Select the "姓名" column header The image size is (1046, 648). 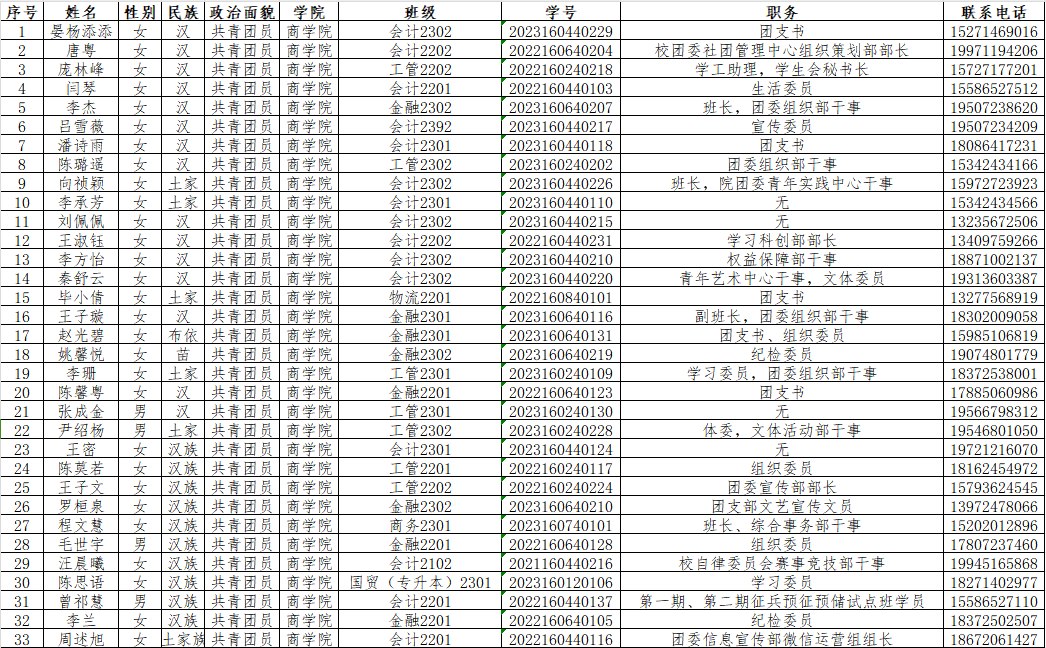[x=81, y=12]
